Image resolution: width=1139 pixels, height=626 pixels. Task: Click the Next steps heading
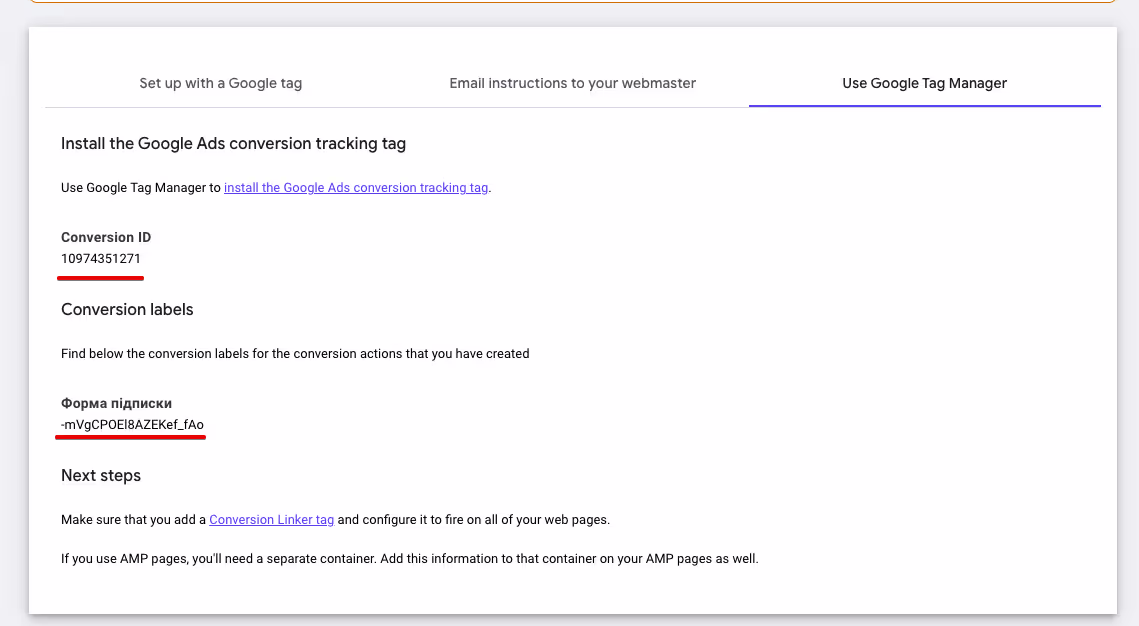pos(101,476)
